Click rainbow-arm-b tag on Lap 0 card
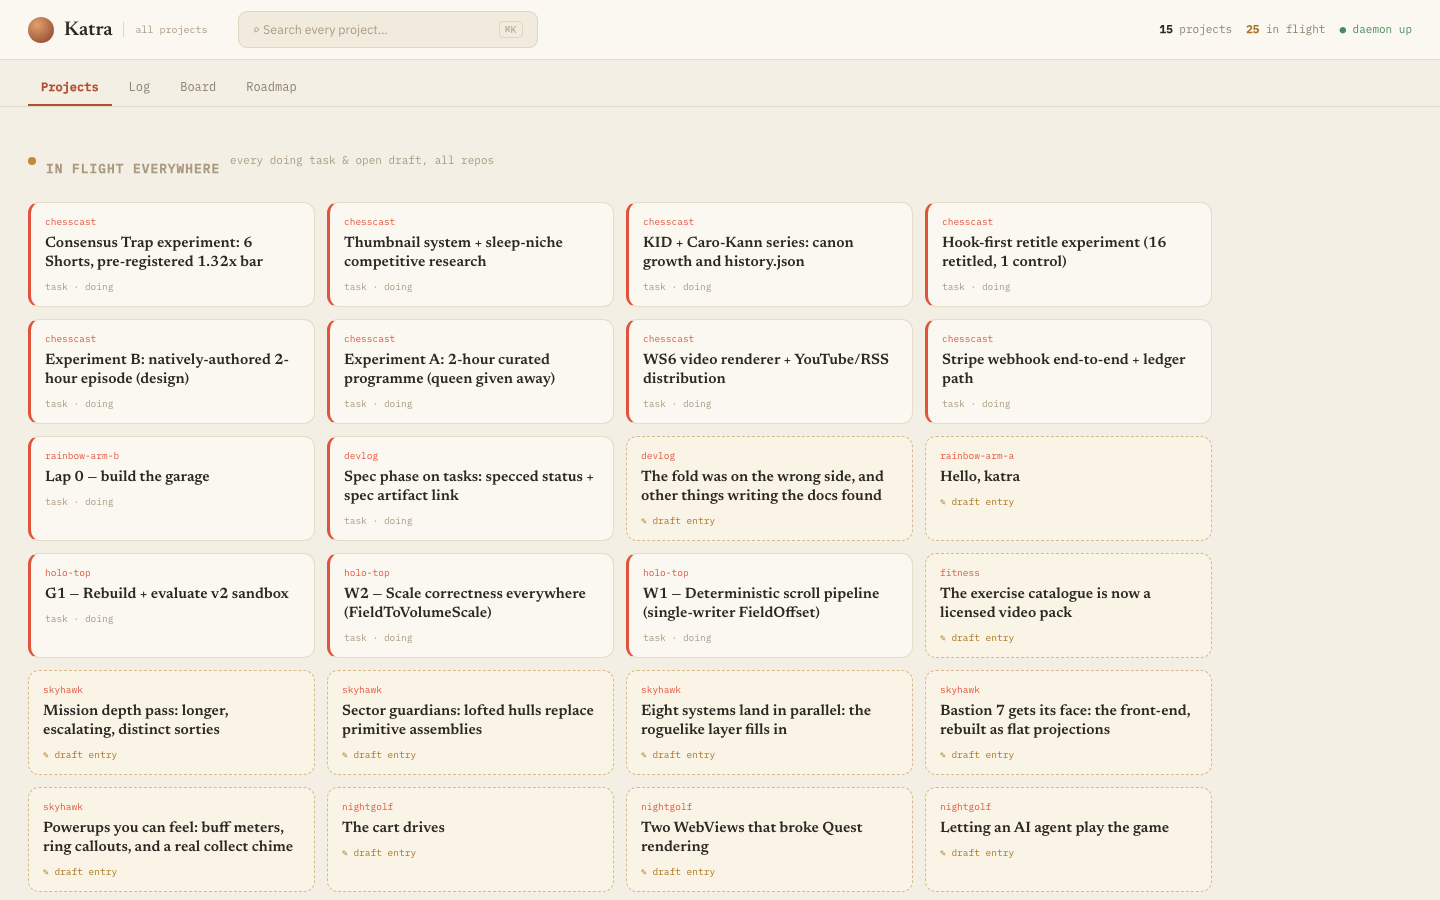Image resolution: width=1440 pixels, height=900 pixels. [x=82, y=456]
